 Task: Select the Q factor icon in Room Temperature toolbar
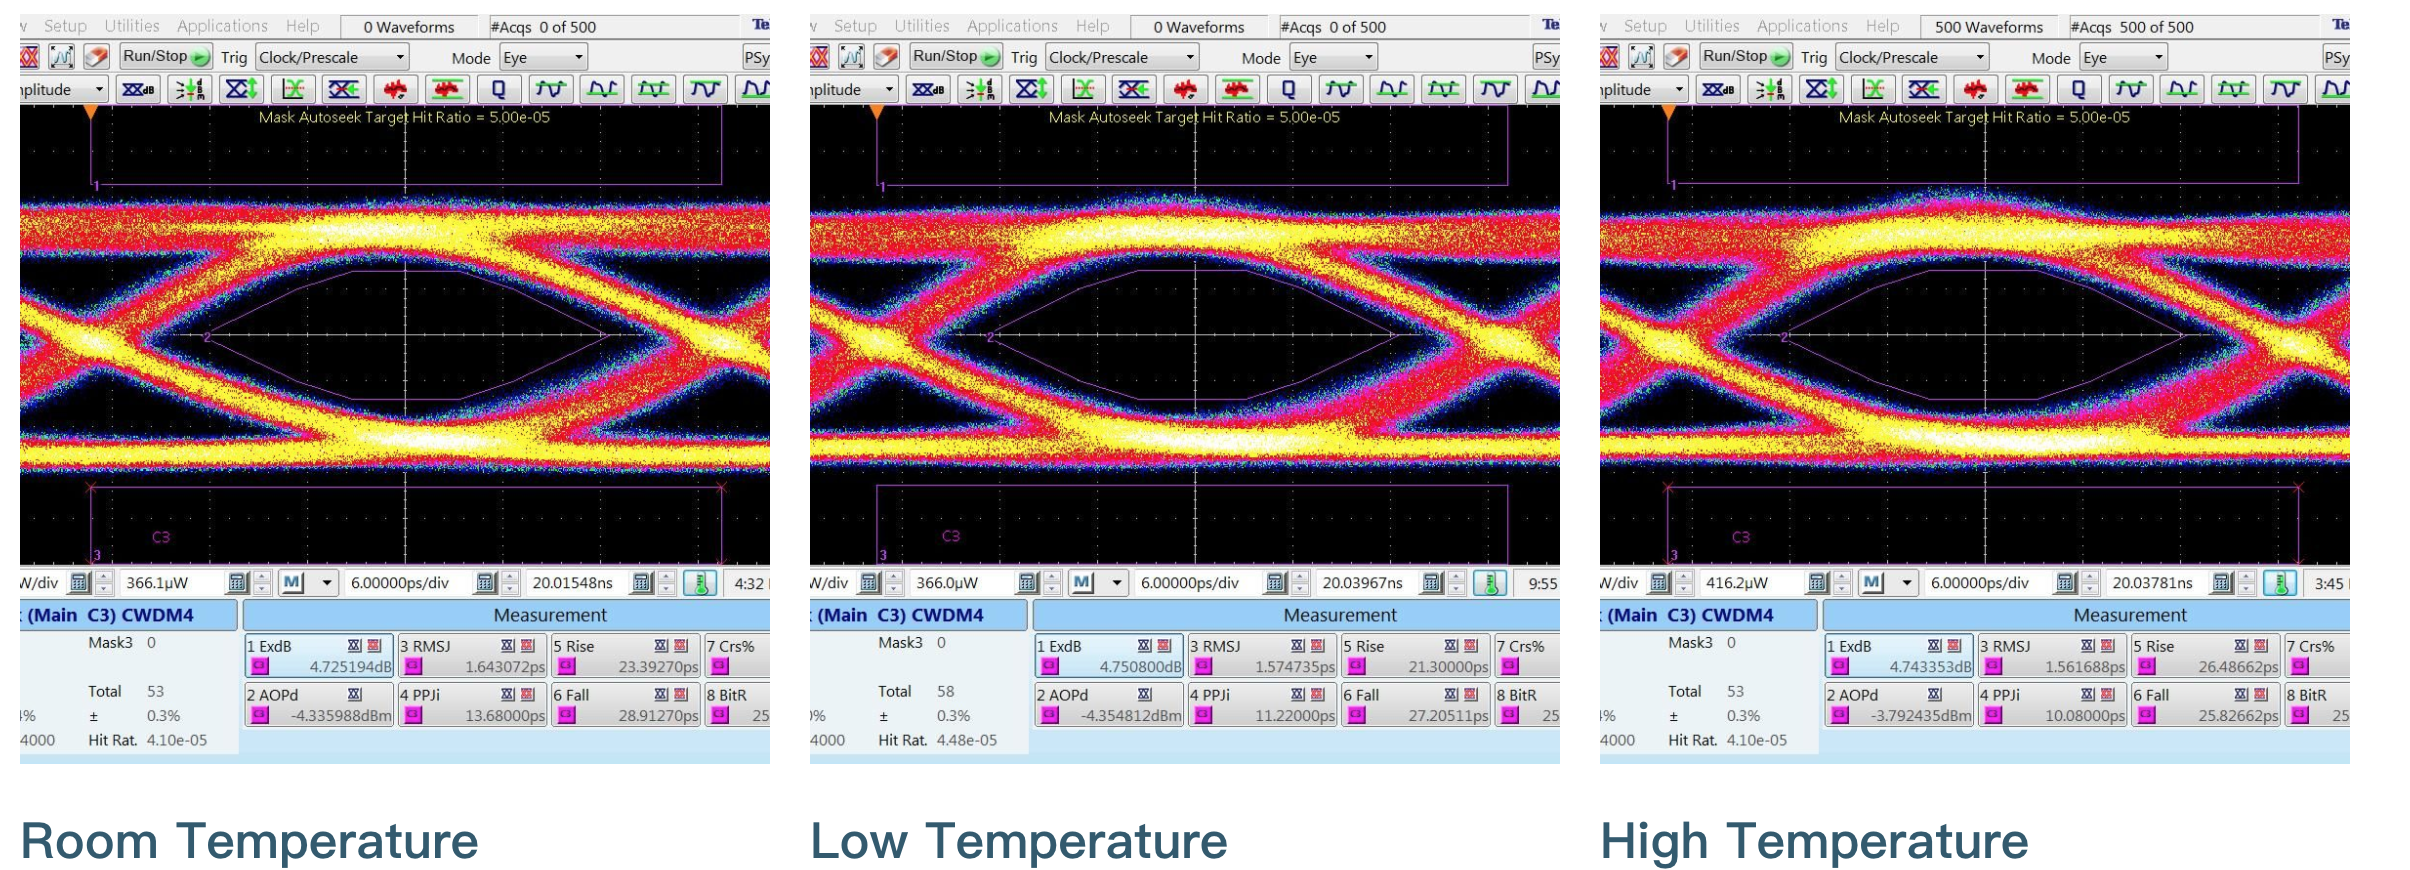(498, 89)
